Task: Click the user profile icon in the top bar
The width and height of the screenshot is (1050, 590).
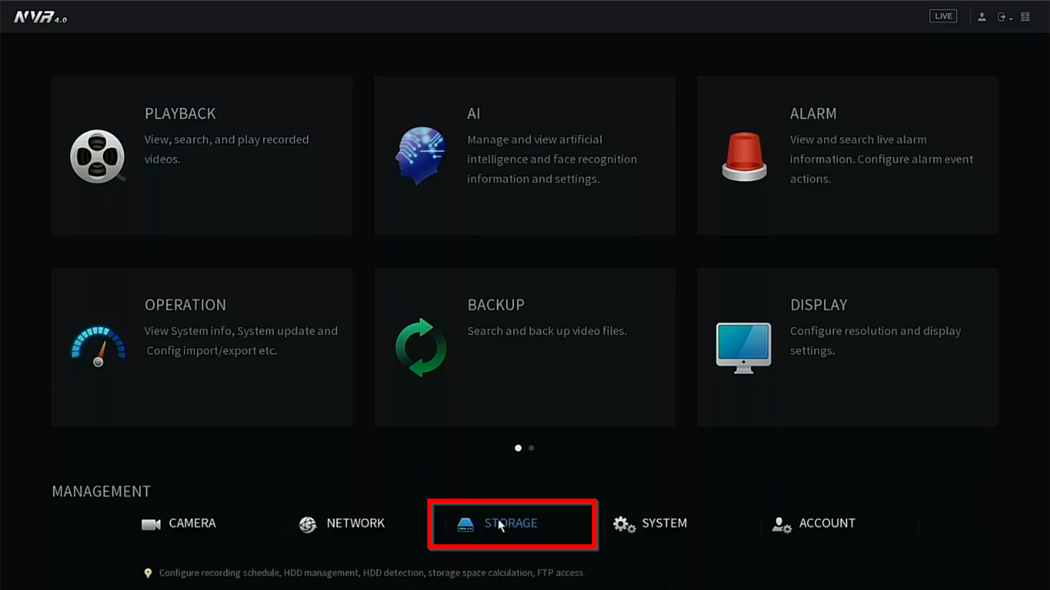Action: coord(982,17)
